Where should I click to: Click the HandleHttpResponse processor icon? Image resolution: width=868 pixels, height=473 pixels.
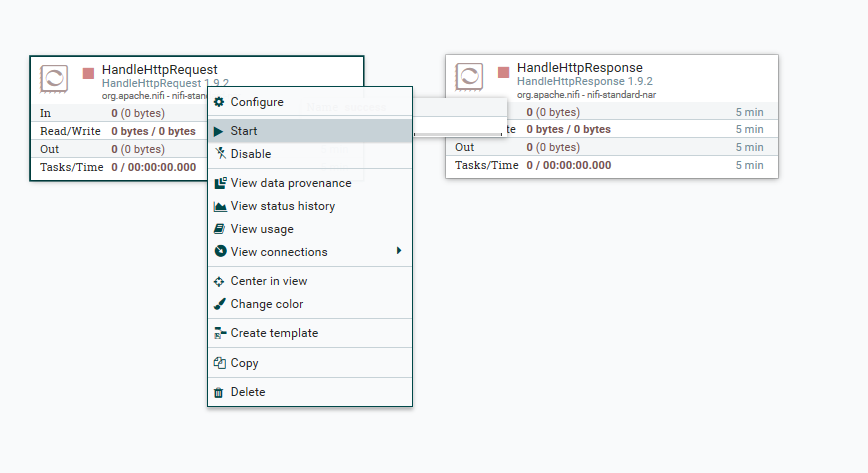[469, 76]
